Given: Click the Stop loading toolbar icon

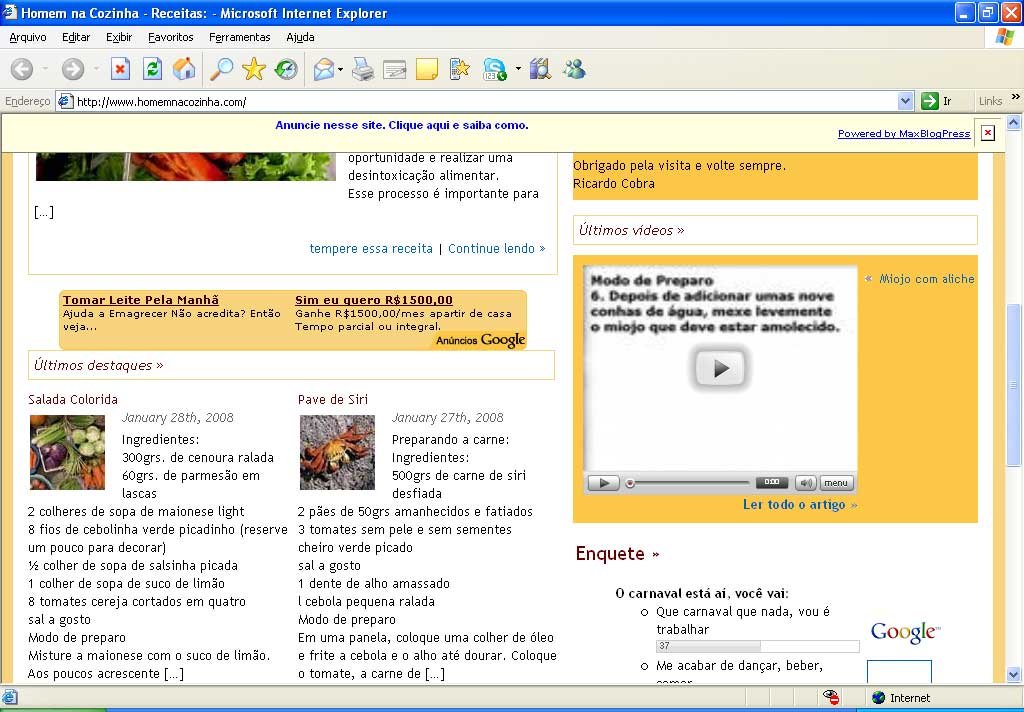Looking at the screenshot, I should click(x=120, y=69).
